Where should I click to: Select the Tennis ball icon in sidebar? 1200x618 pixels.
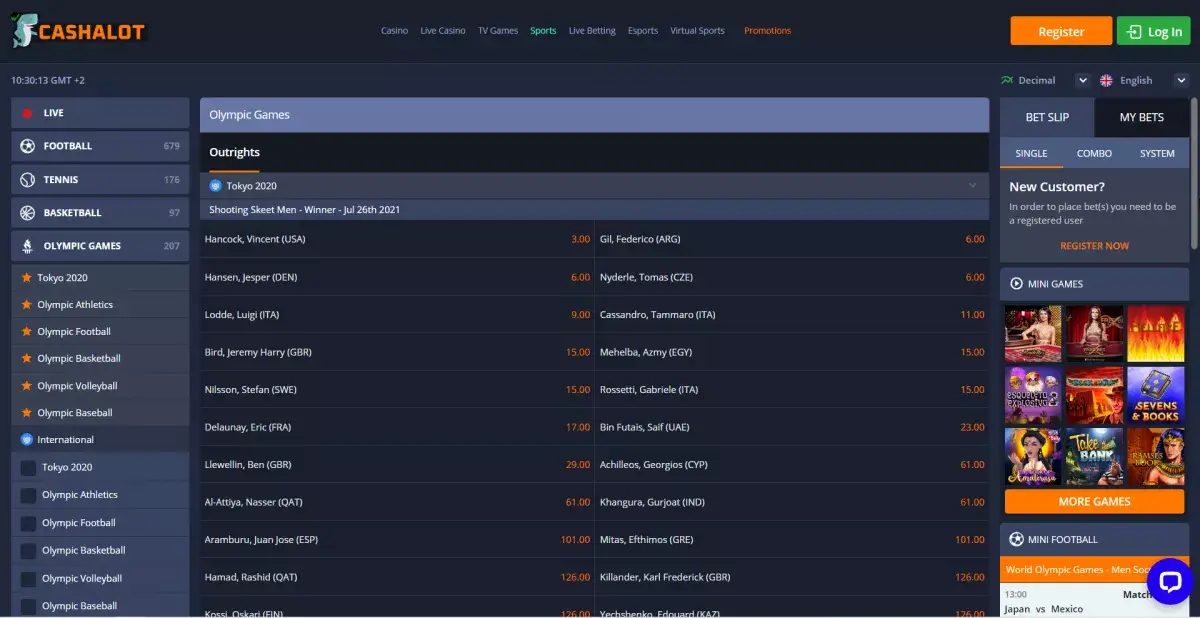tap(27, 180)
